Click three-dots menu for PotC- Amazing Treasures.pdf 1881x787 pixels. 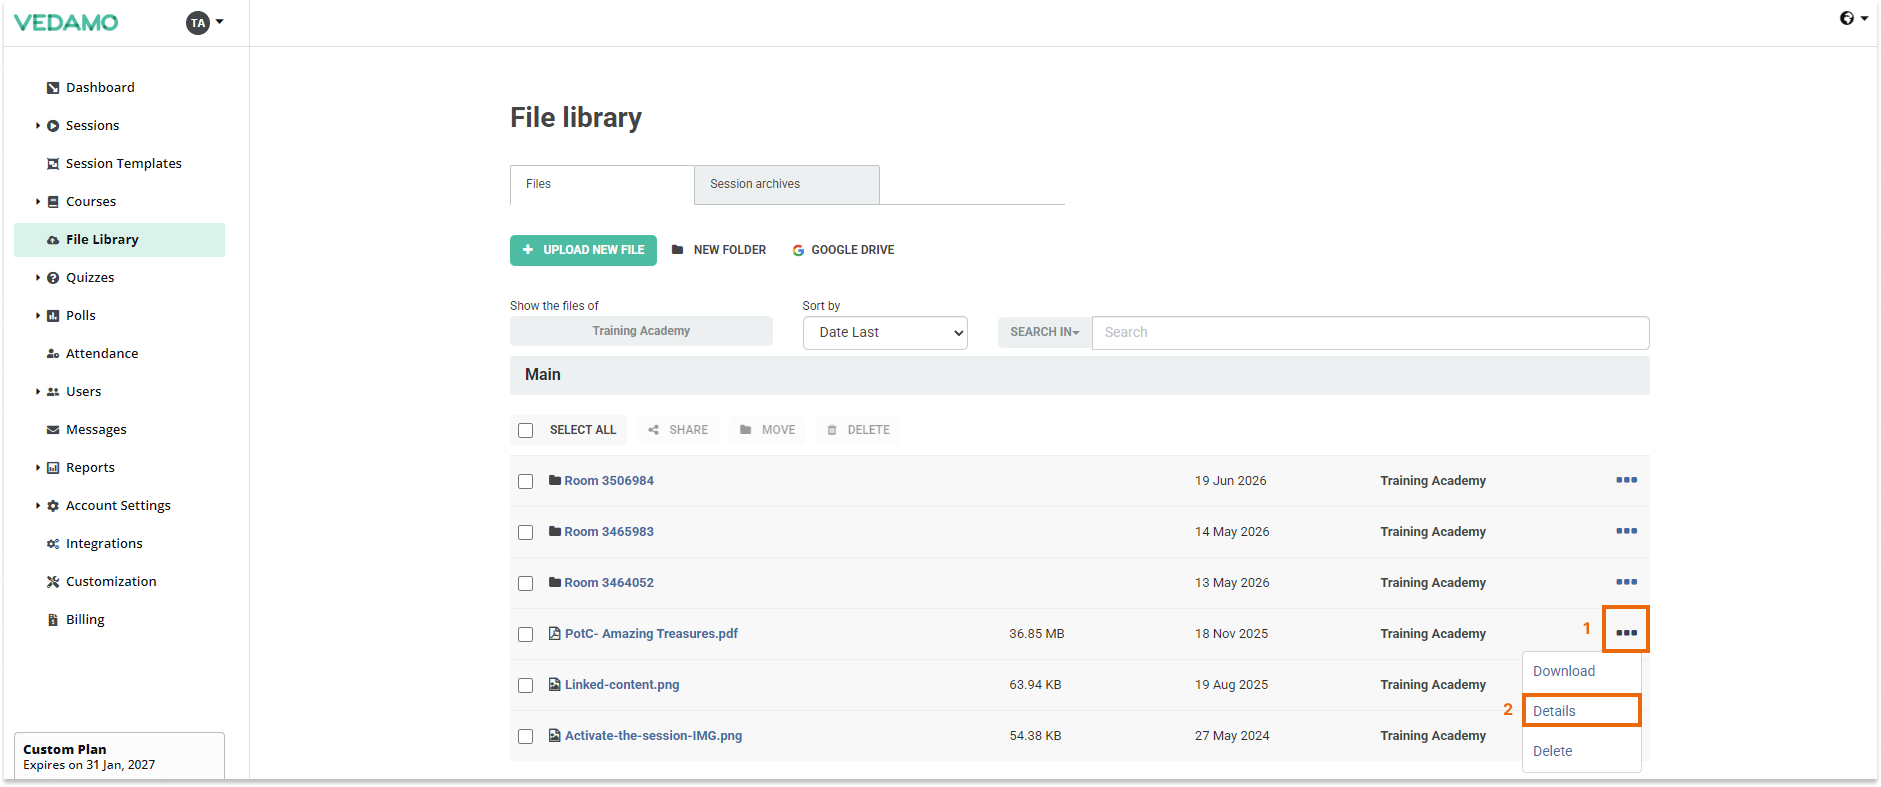pyautogui.click(x=1627, y=633)
